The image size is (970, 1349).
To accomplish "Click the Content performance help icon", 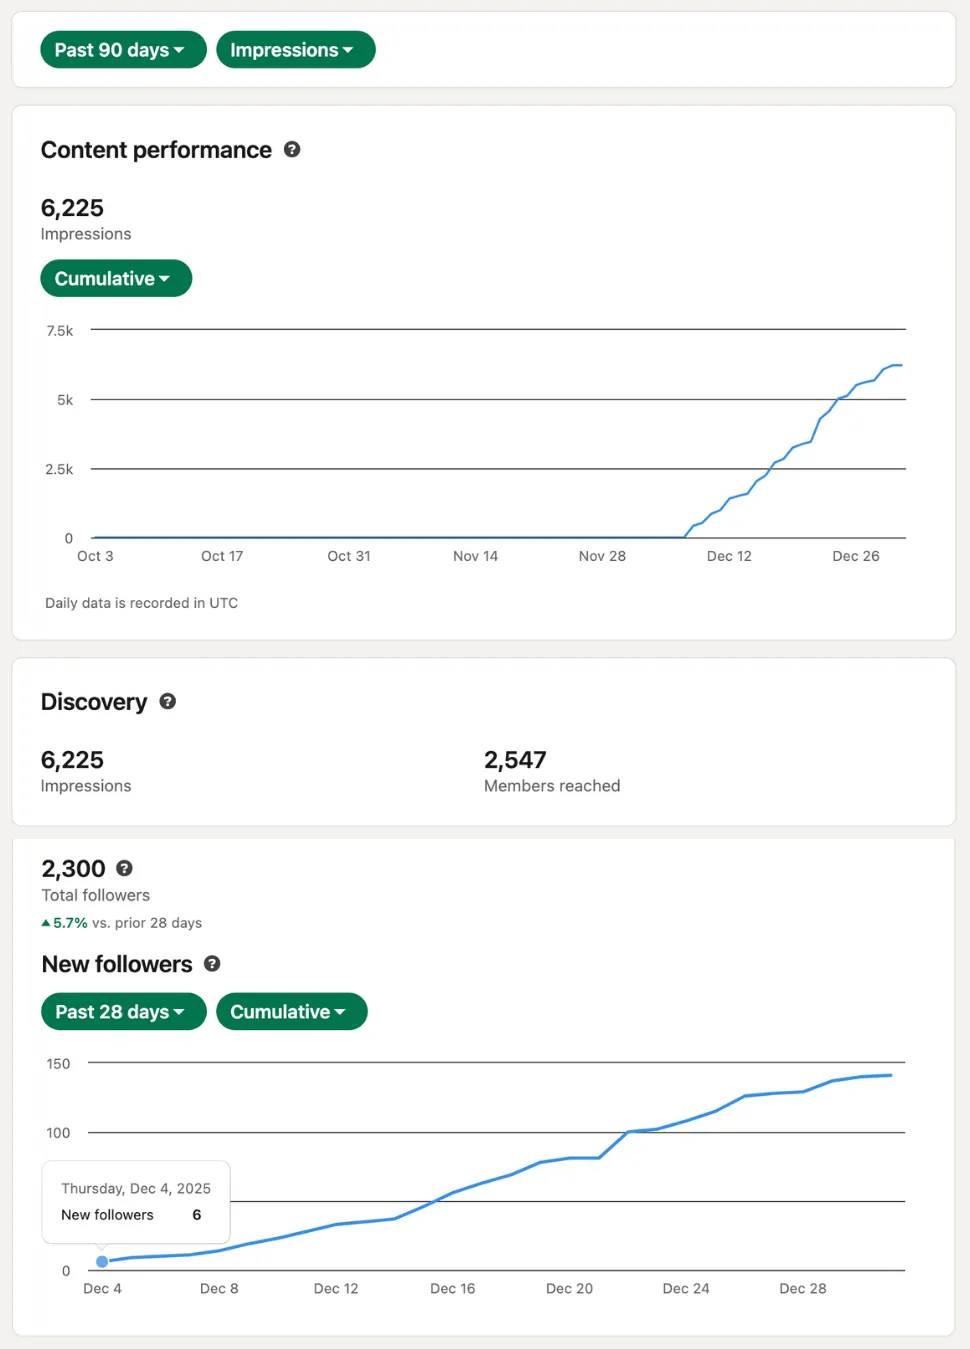I will click(291, 149).
